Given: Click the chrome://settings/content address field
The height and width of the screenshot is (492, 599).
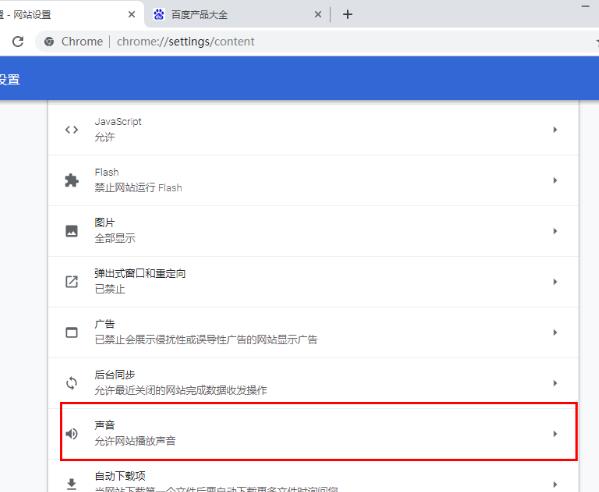Looking at the screenshot, I should 186,41.
